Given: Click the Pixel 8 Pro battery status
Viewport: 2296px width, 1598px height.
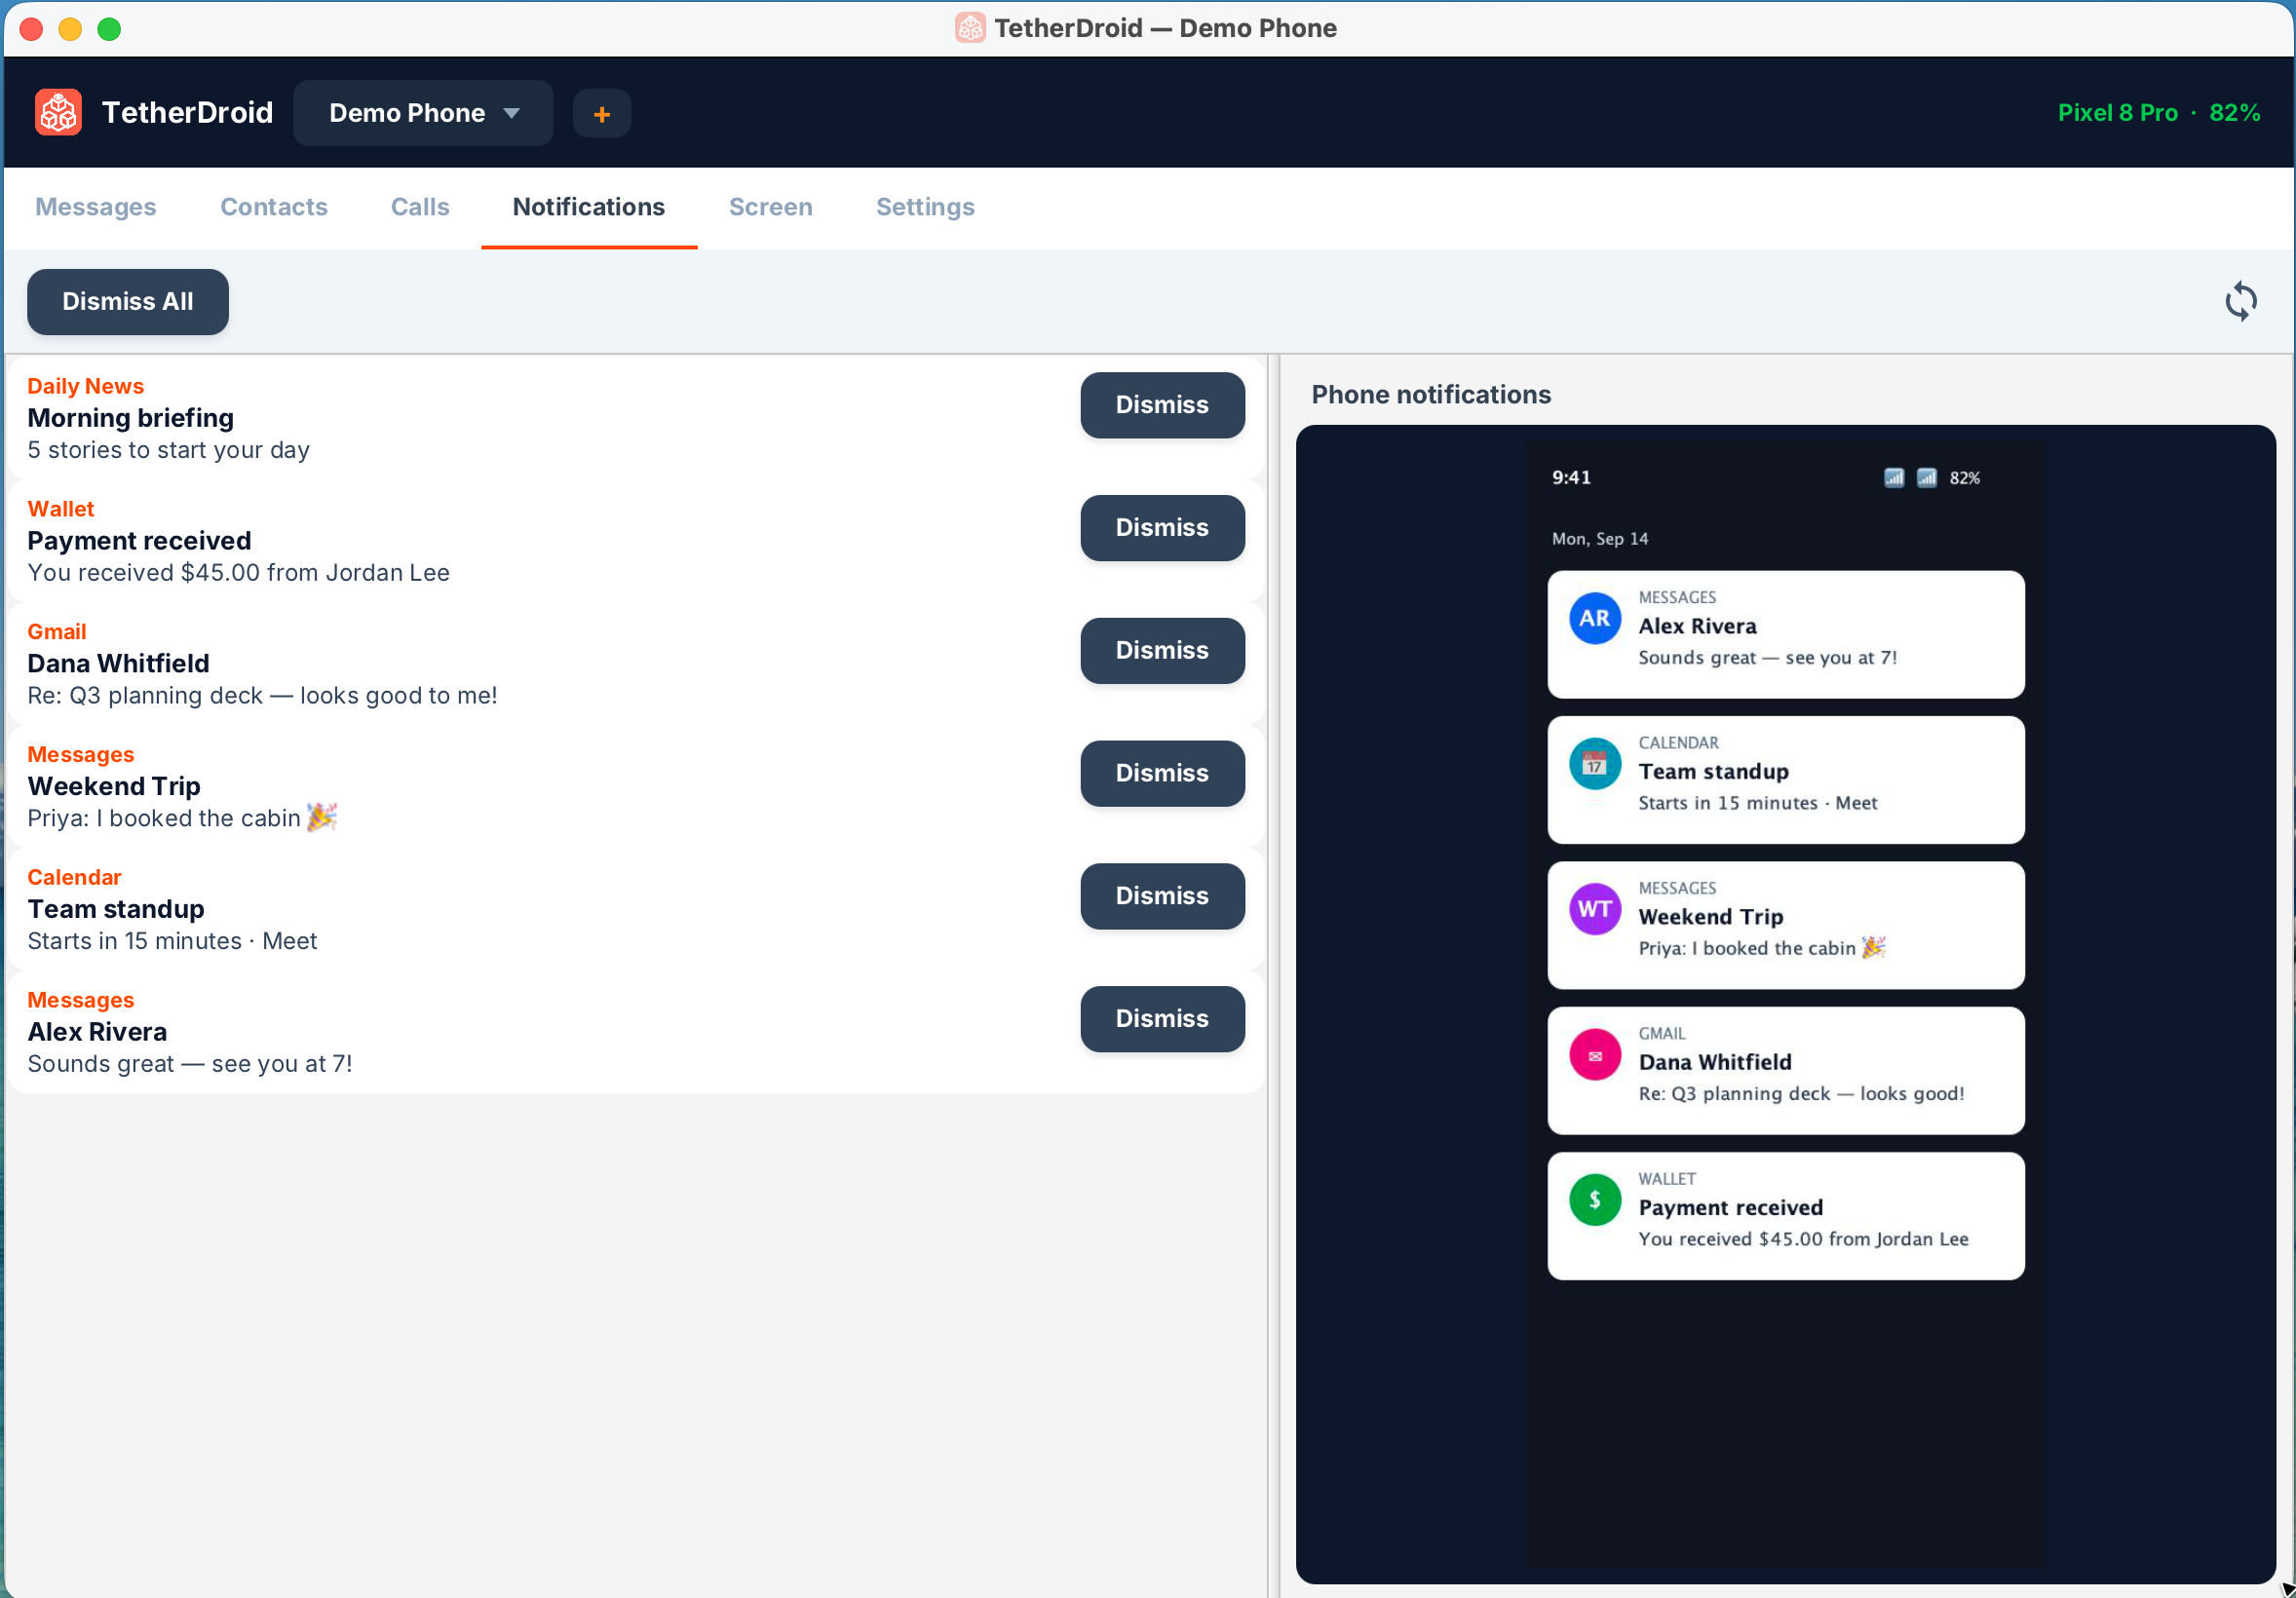Looking at the screenshot, I should tap(2158, 113).
